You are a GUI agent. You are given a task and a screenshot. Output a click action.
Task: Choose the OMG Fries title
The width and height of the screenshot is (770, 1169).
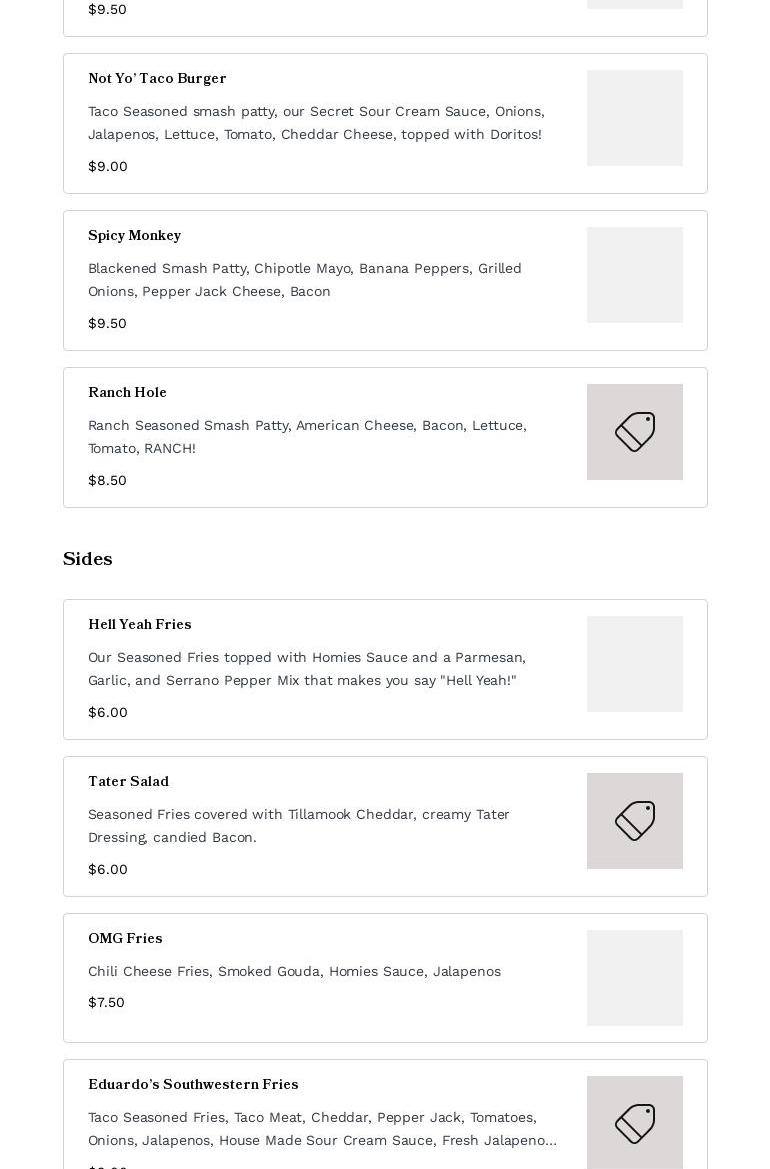pos(125,938)
